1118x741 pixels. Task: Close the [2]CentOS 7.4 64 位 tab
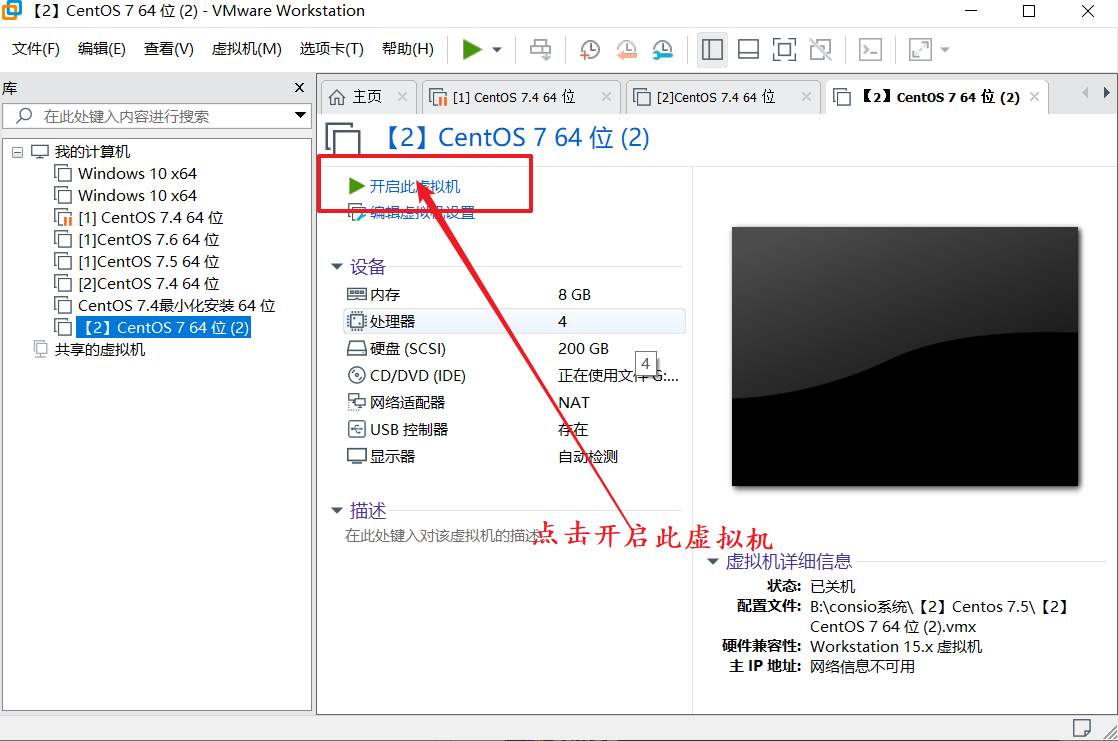click(x=806, y=96)
